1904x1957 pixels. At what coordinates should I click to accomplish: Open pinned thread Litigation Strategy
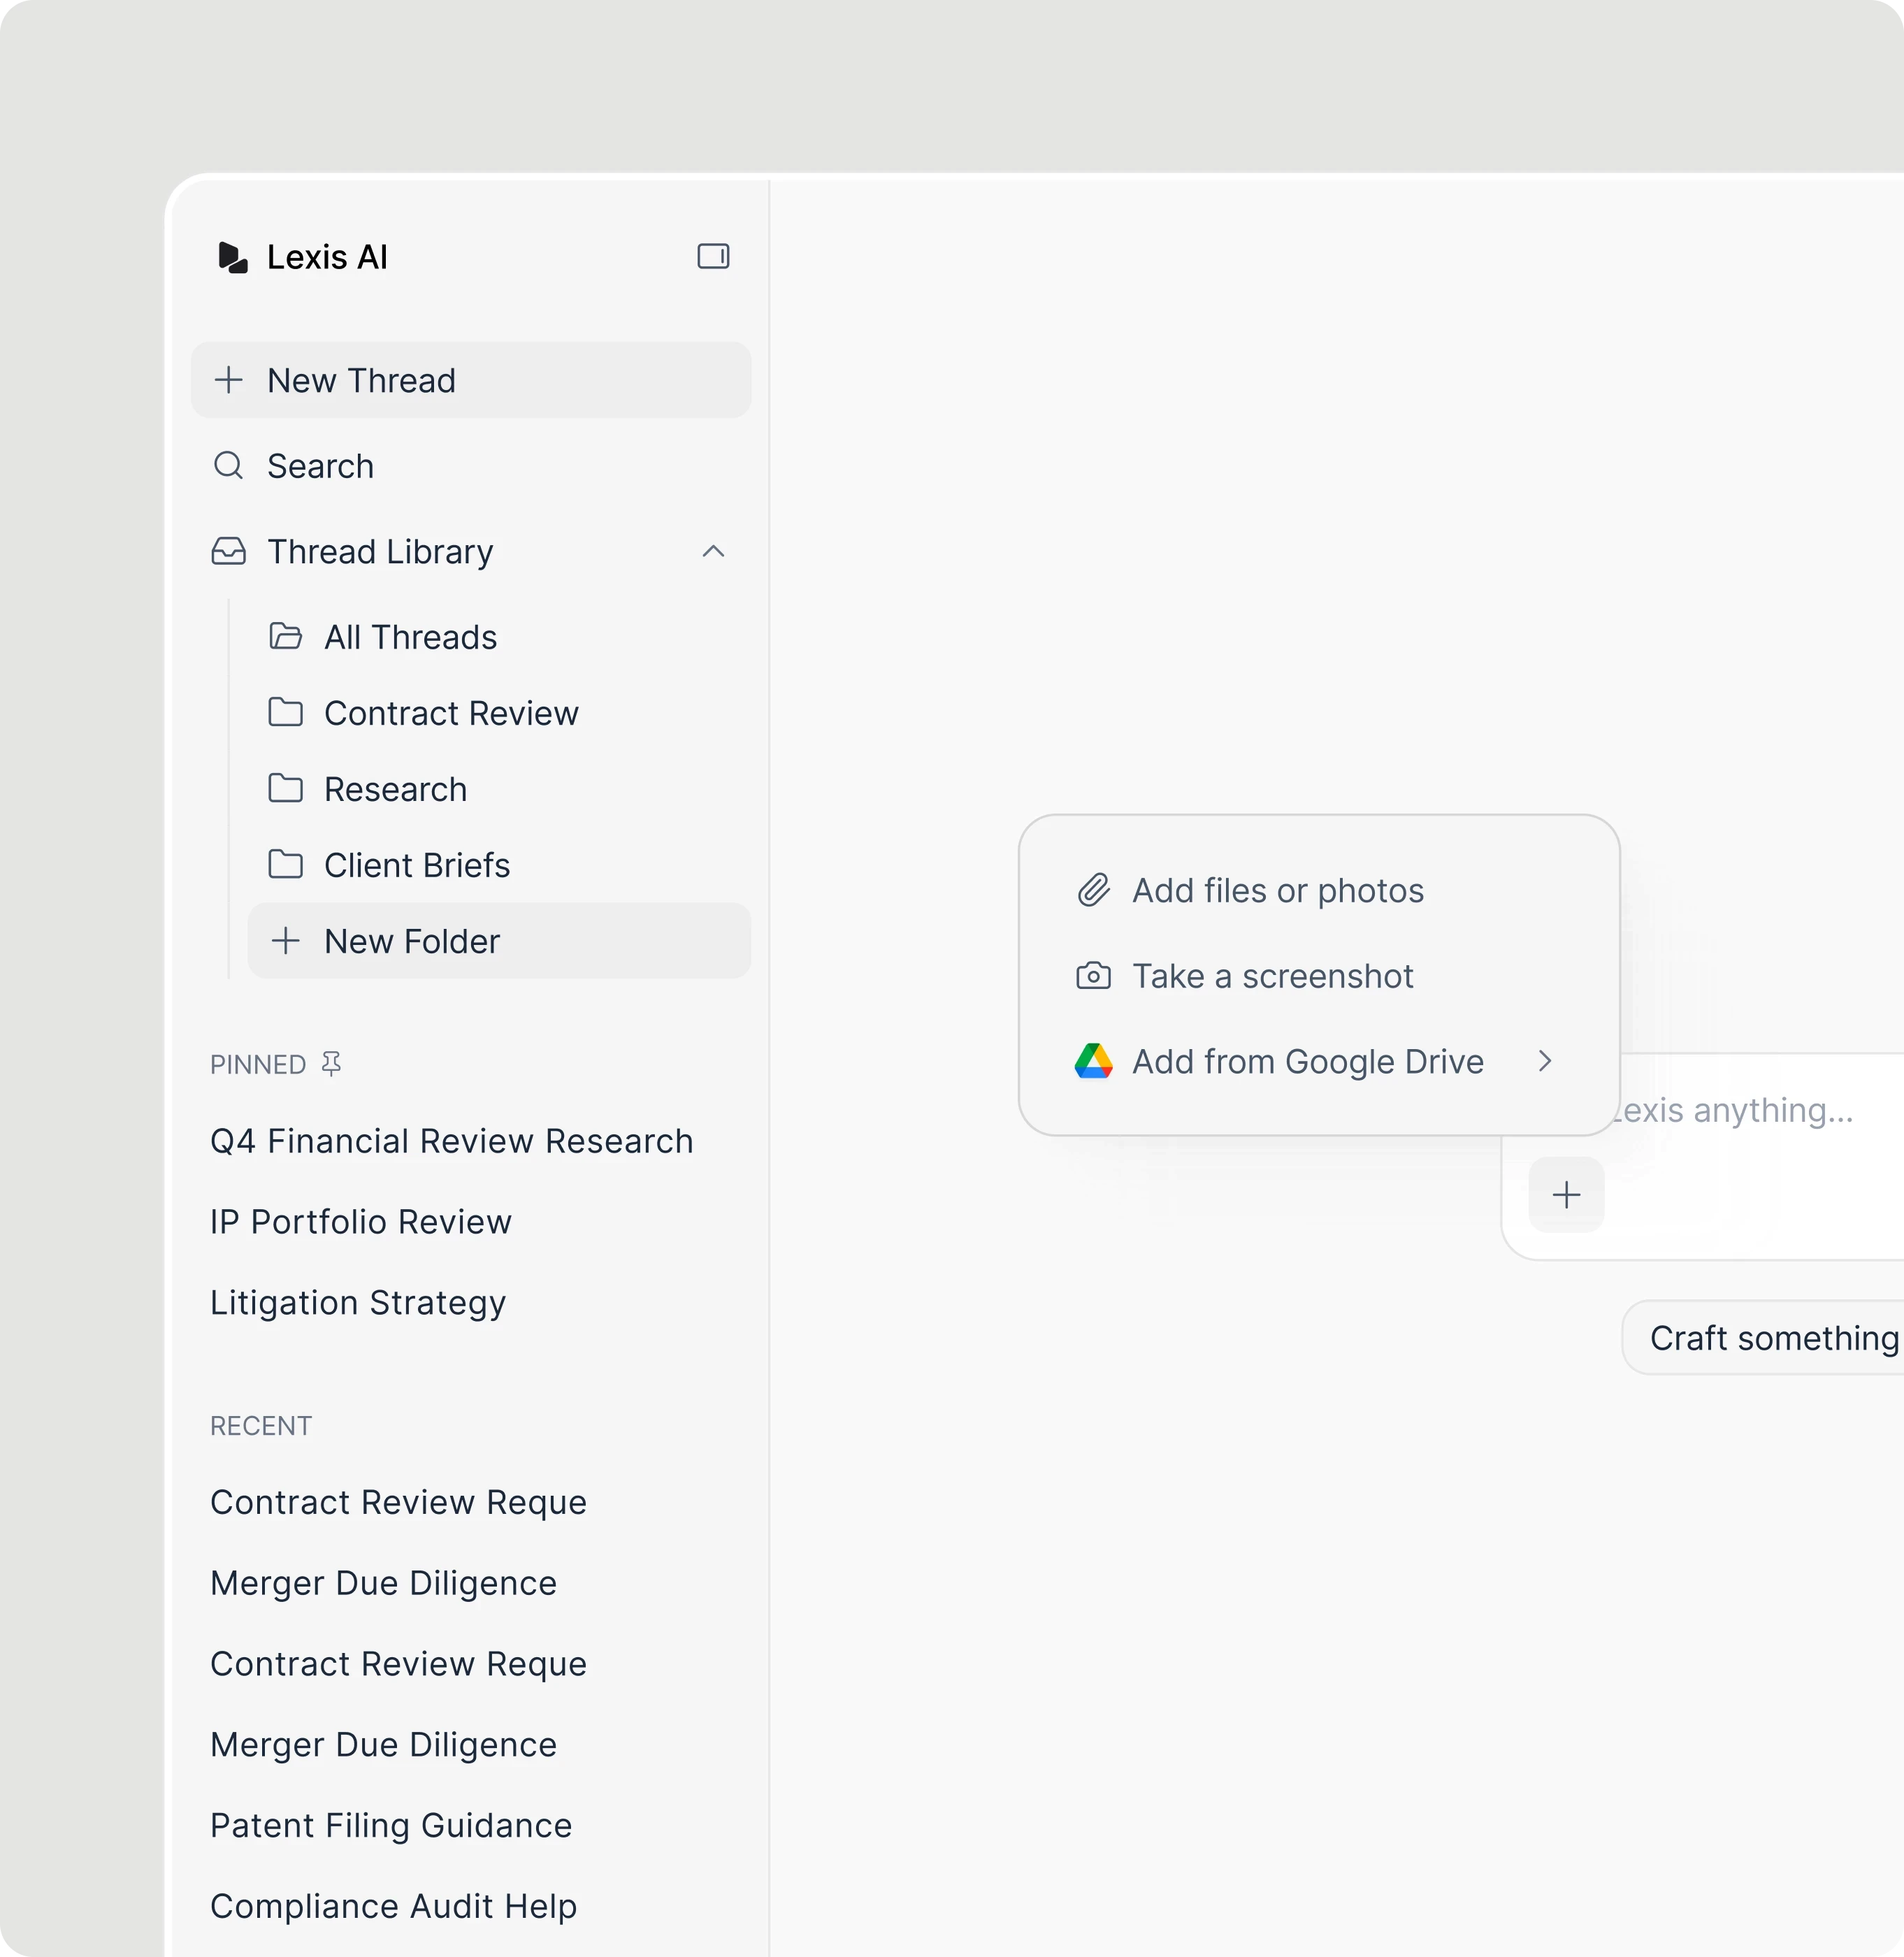click(358, 1303)
